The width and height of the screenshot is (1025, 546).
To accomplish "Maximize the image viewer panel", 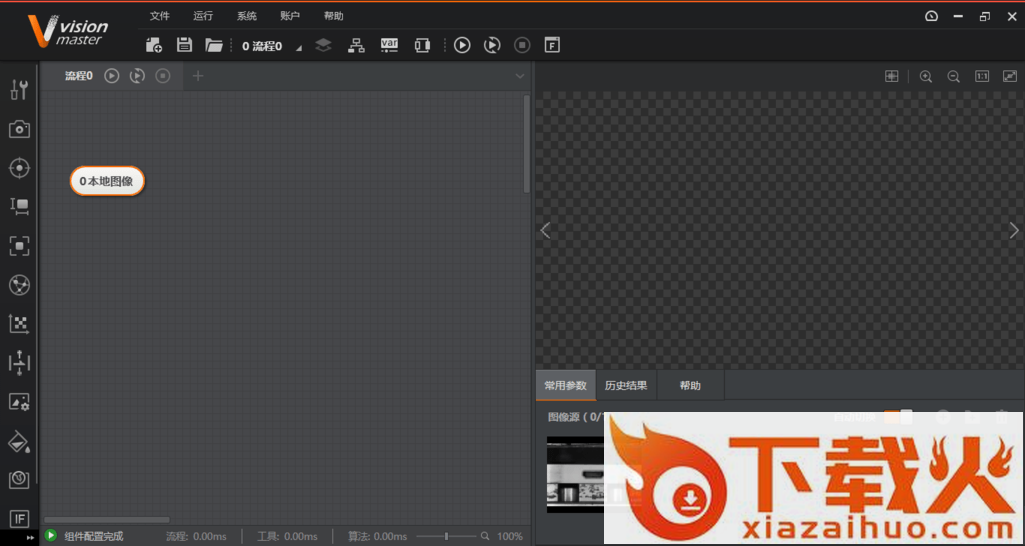I will point(1009,76).
